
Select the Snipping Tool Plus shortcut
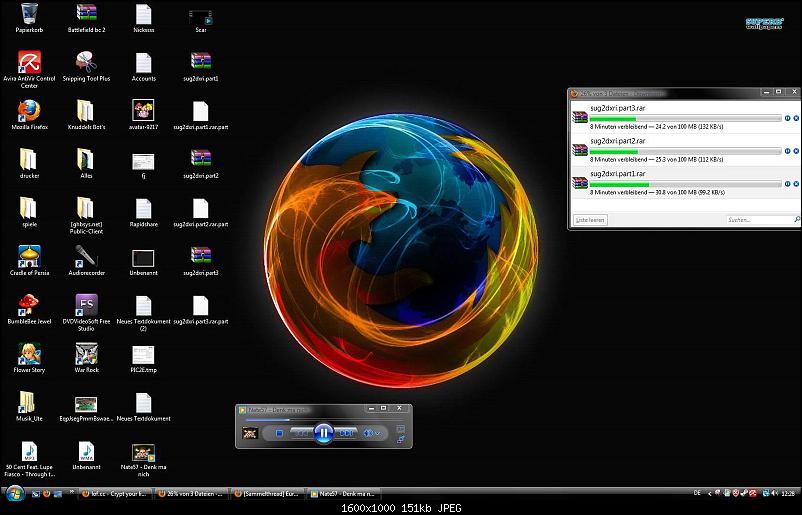click(86, 66)
